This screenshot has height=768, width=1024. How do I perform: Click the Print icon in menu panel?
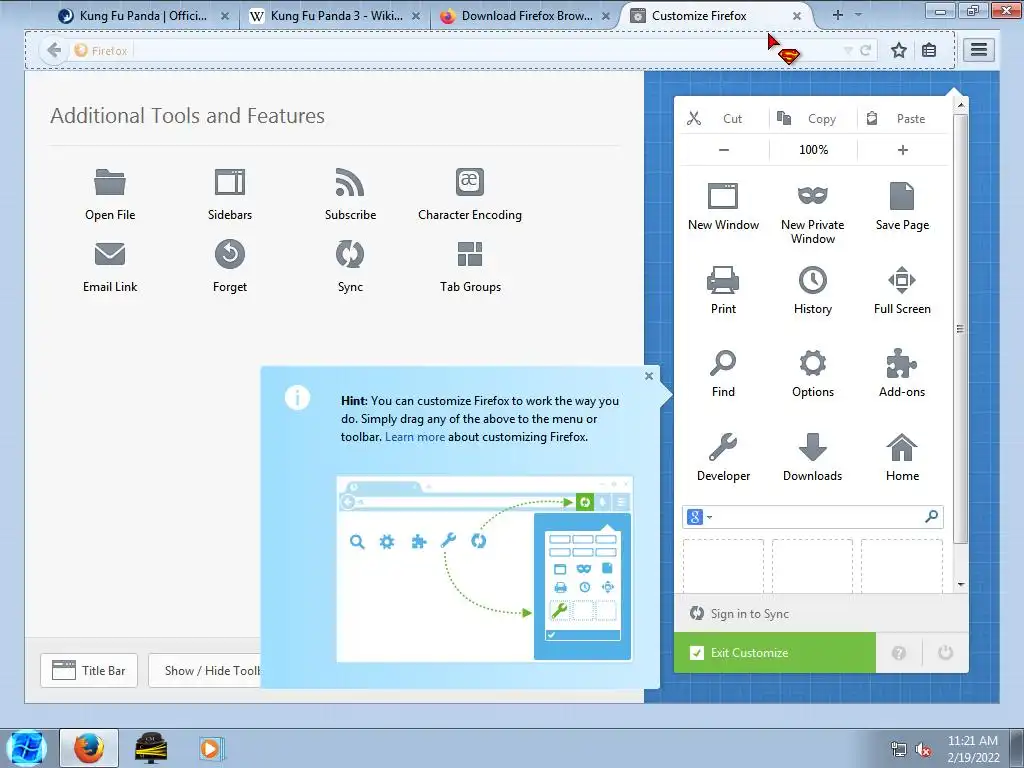click(723, 280)
